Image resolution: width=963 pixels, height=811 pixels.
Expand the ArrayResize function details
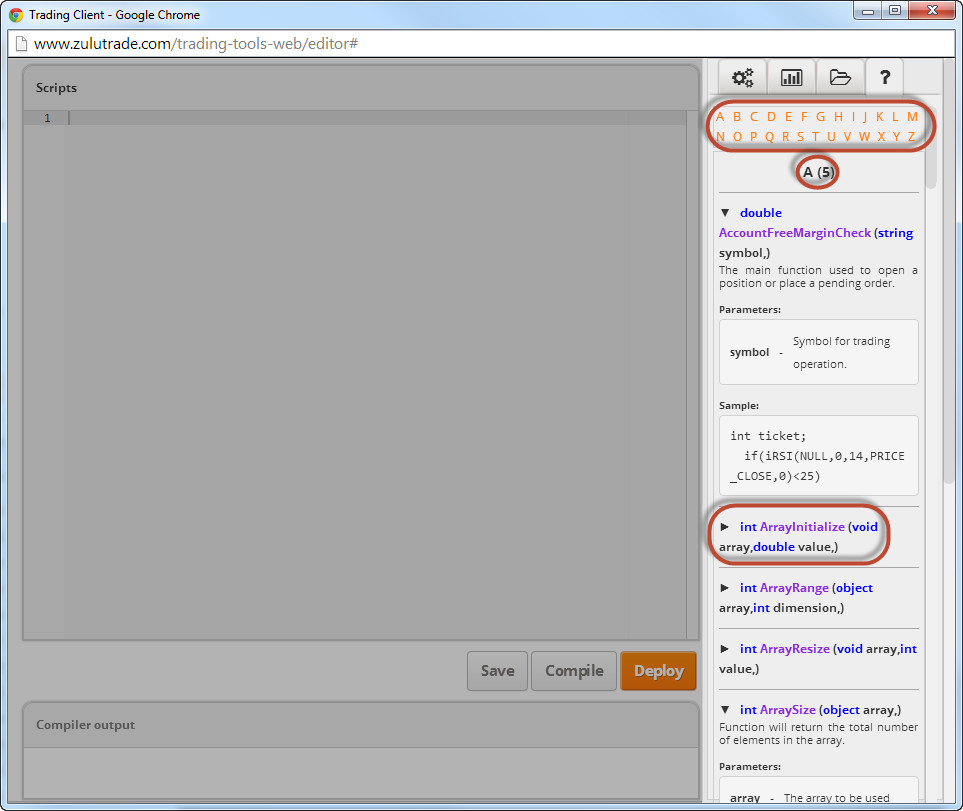pyautogui.click(x=725, y=649)
